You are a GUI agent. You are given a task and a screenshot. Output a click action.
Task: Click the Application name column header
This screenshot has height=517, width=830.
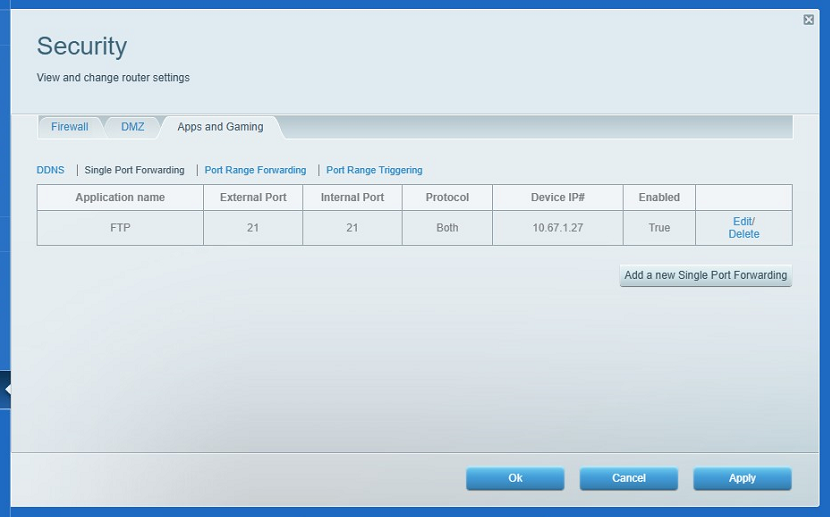120,197
